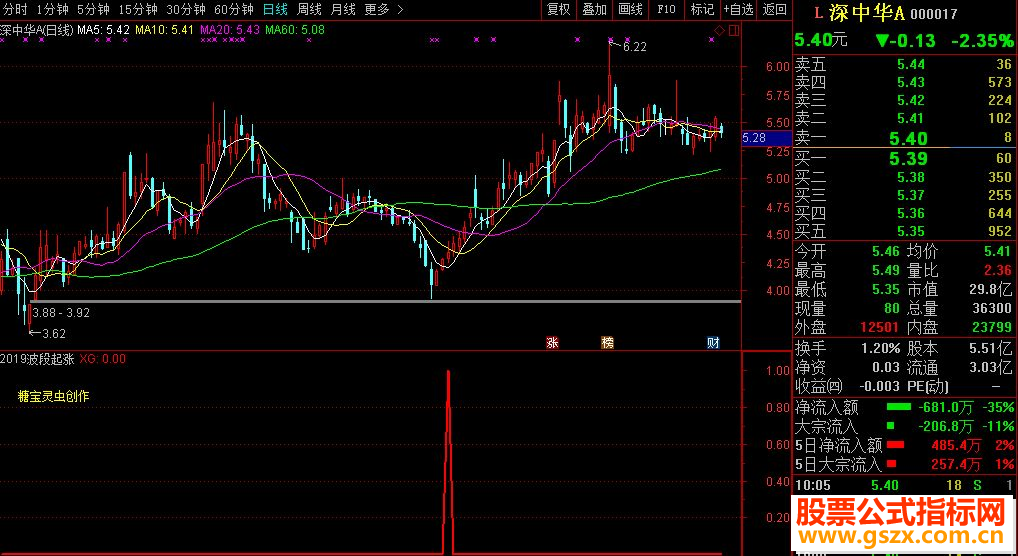The width and height of the screenshot is (1018, 556).
Task: Click the 卖三 ask row price 5.42
Action: 911,101
